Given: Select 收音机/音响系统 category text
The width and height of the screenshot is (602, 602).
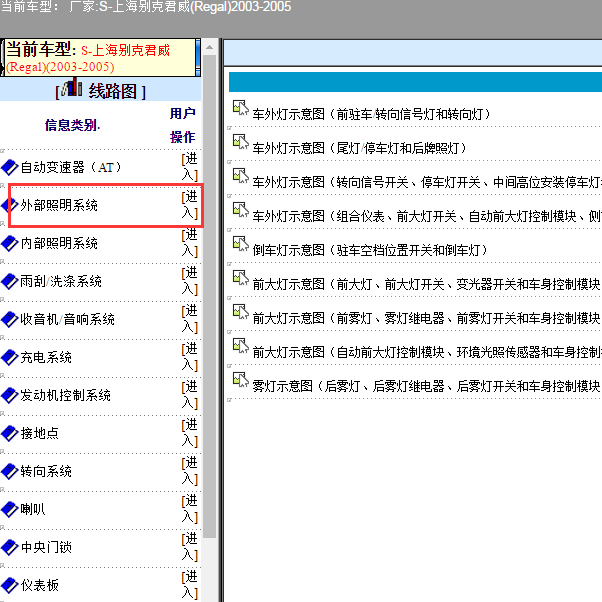Looking at the screenshot, I should (x=68, y=319).
